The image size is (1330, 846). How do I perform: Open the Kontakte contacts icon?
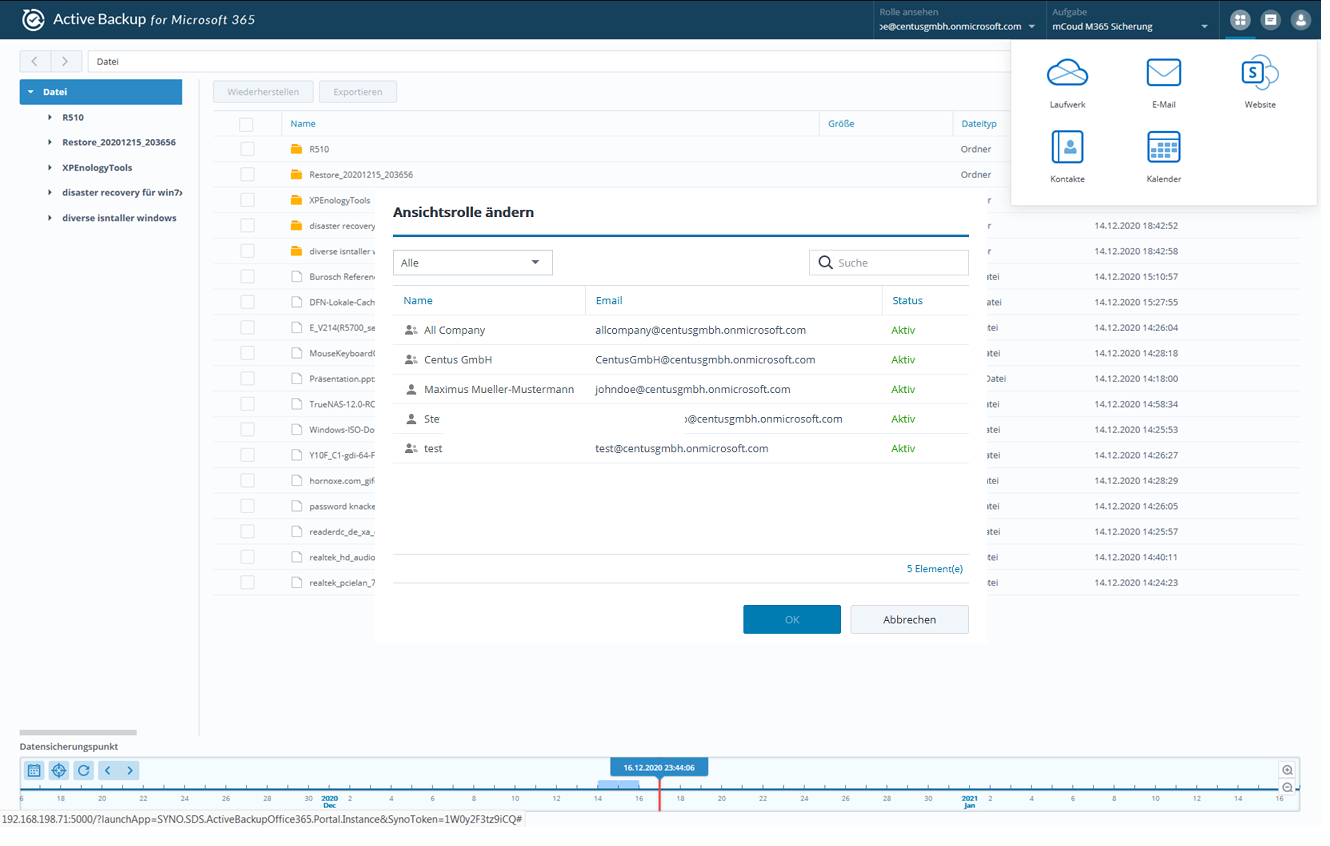(1067, 147)
